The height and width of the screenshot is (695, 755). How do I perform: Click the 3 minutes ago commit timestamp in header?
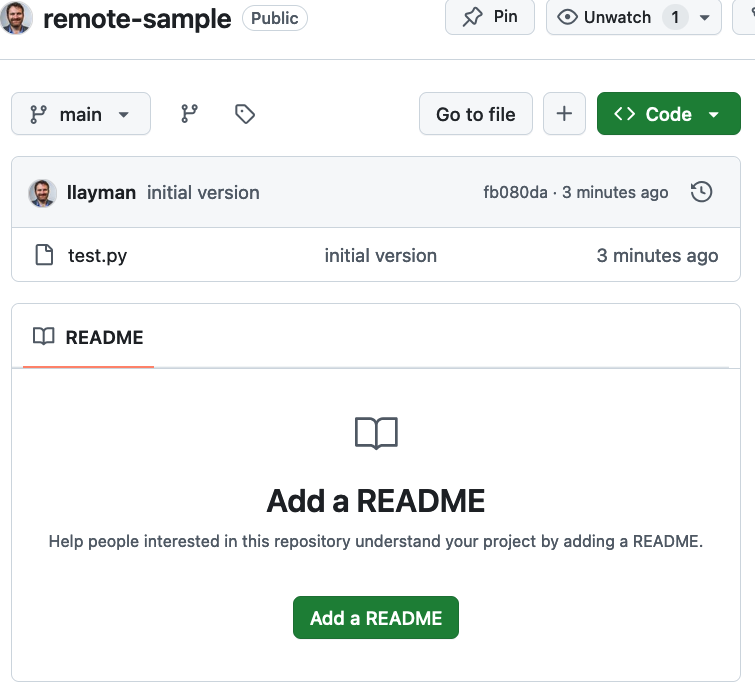(x=615, y=192)
